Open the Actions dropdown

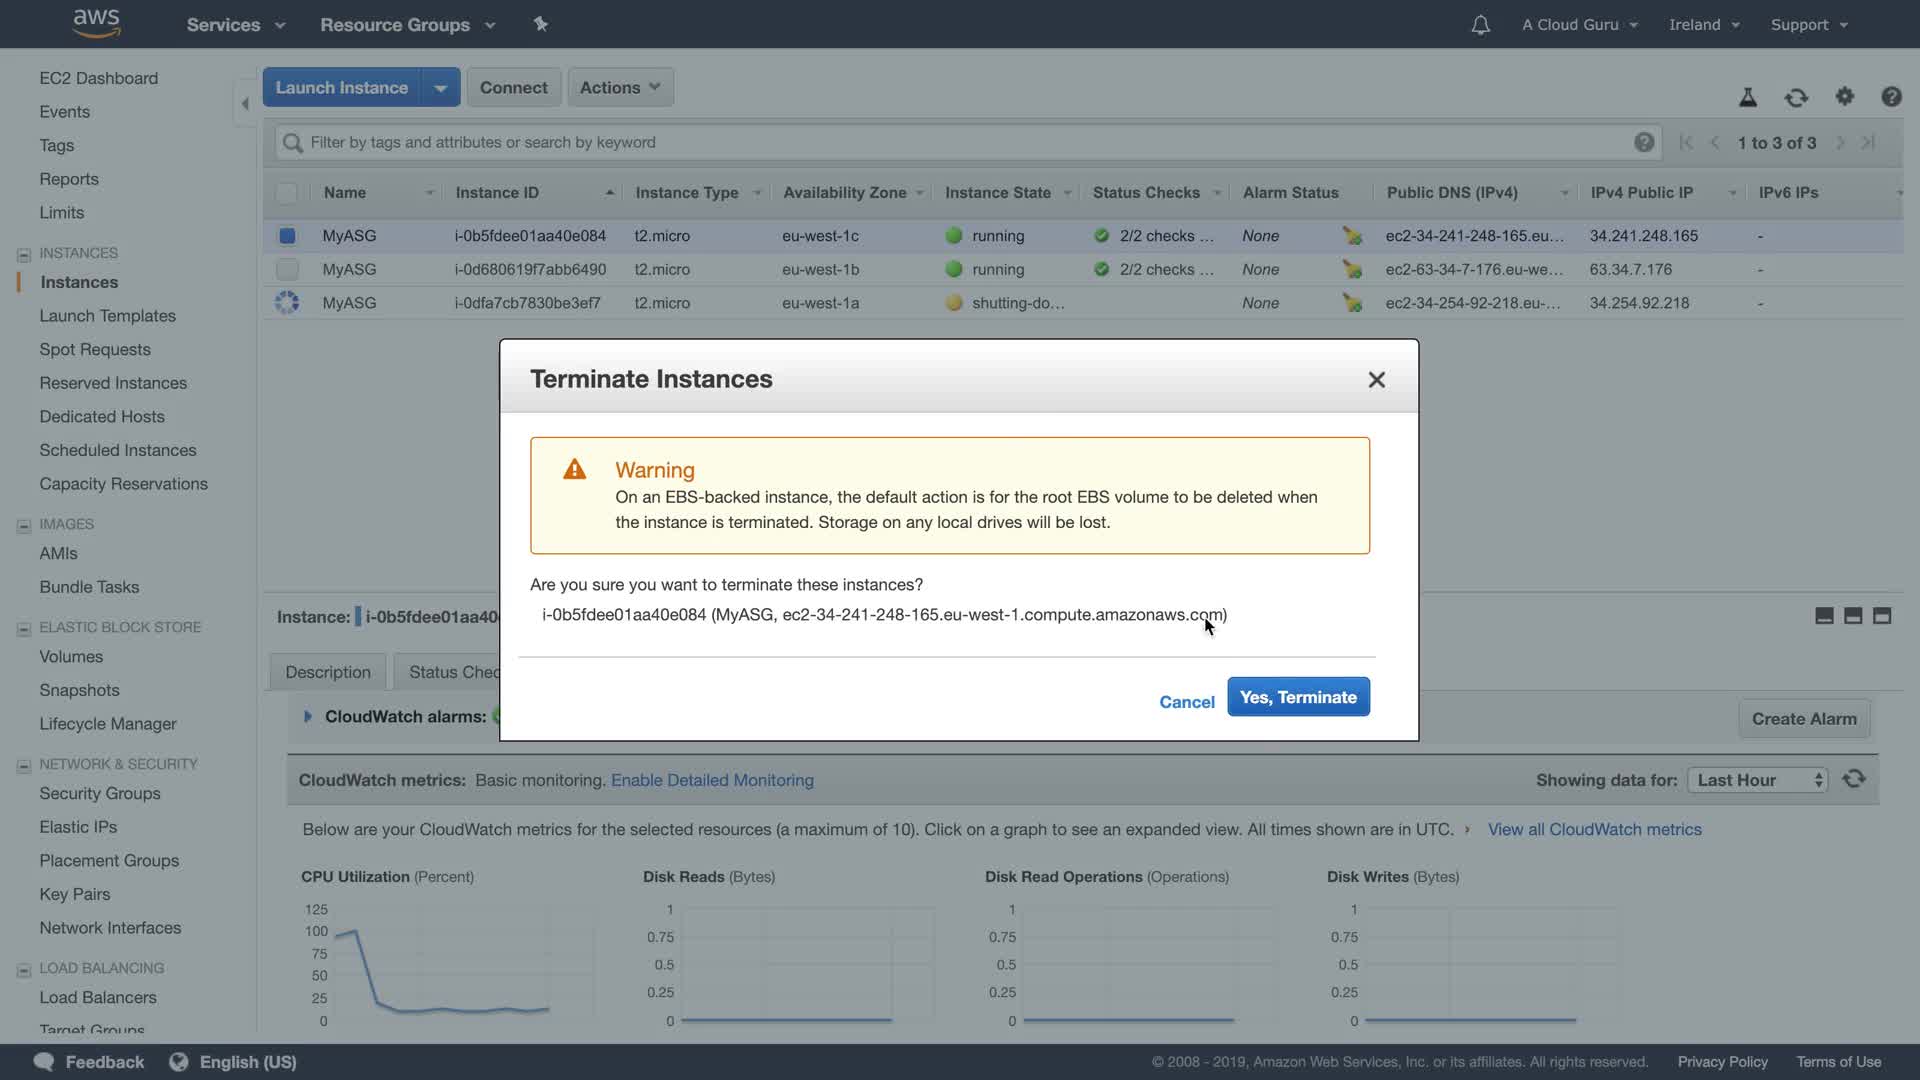point(620,88)
